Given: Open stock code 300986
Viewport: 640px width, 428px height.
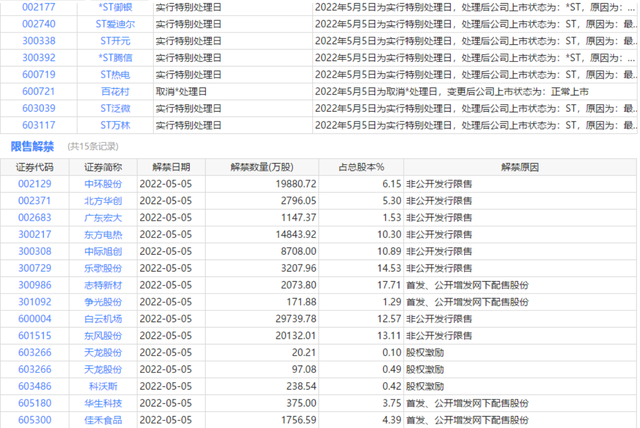Looking at the screenshot, I should tap(35, 285).
